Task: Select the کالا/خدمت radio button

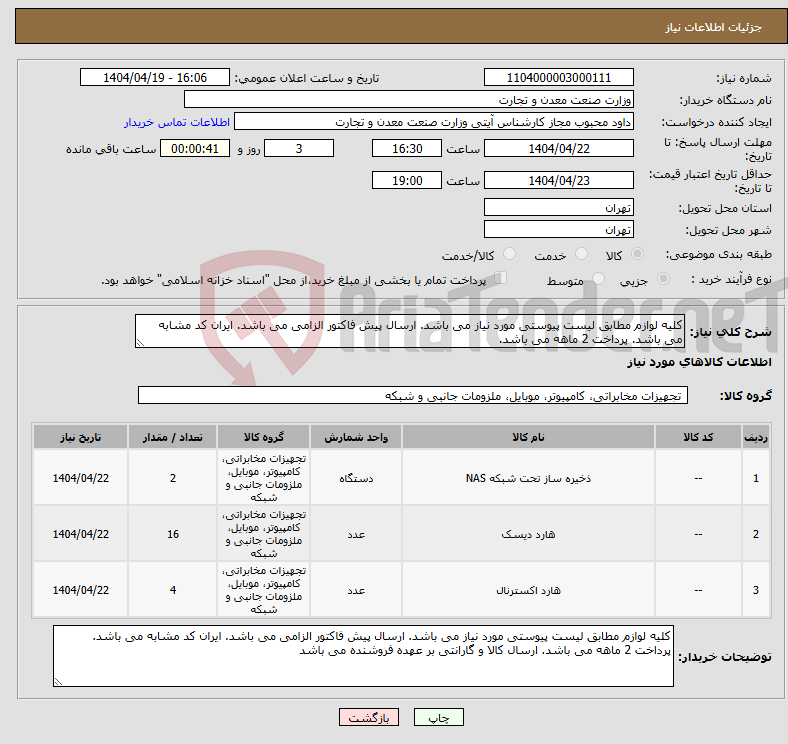Action: [x=510, y=254]
